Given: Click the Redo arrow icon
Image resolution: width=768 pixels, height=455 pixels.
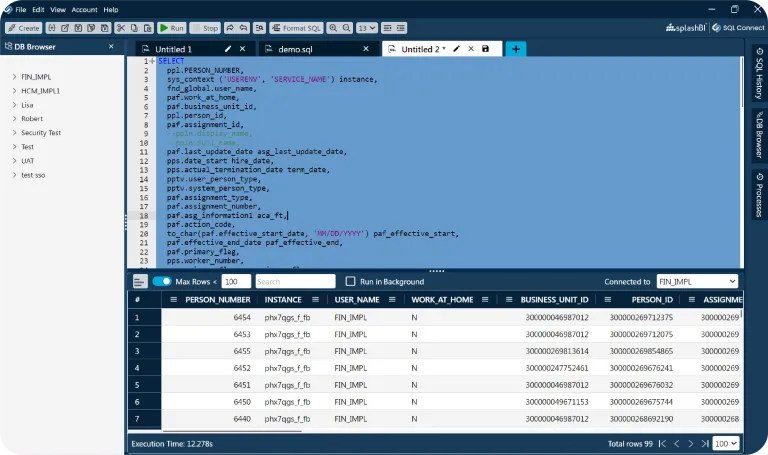Looking at the screenshot, I should click(230, 28).
